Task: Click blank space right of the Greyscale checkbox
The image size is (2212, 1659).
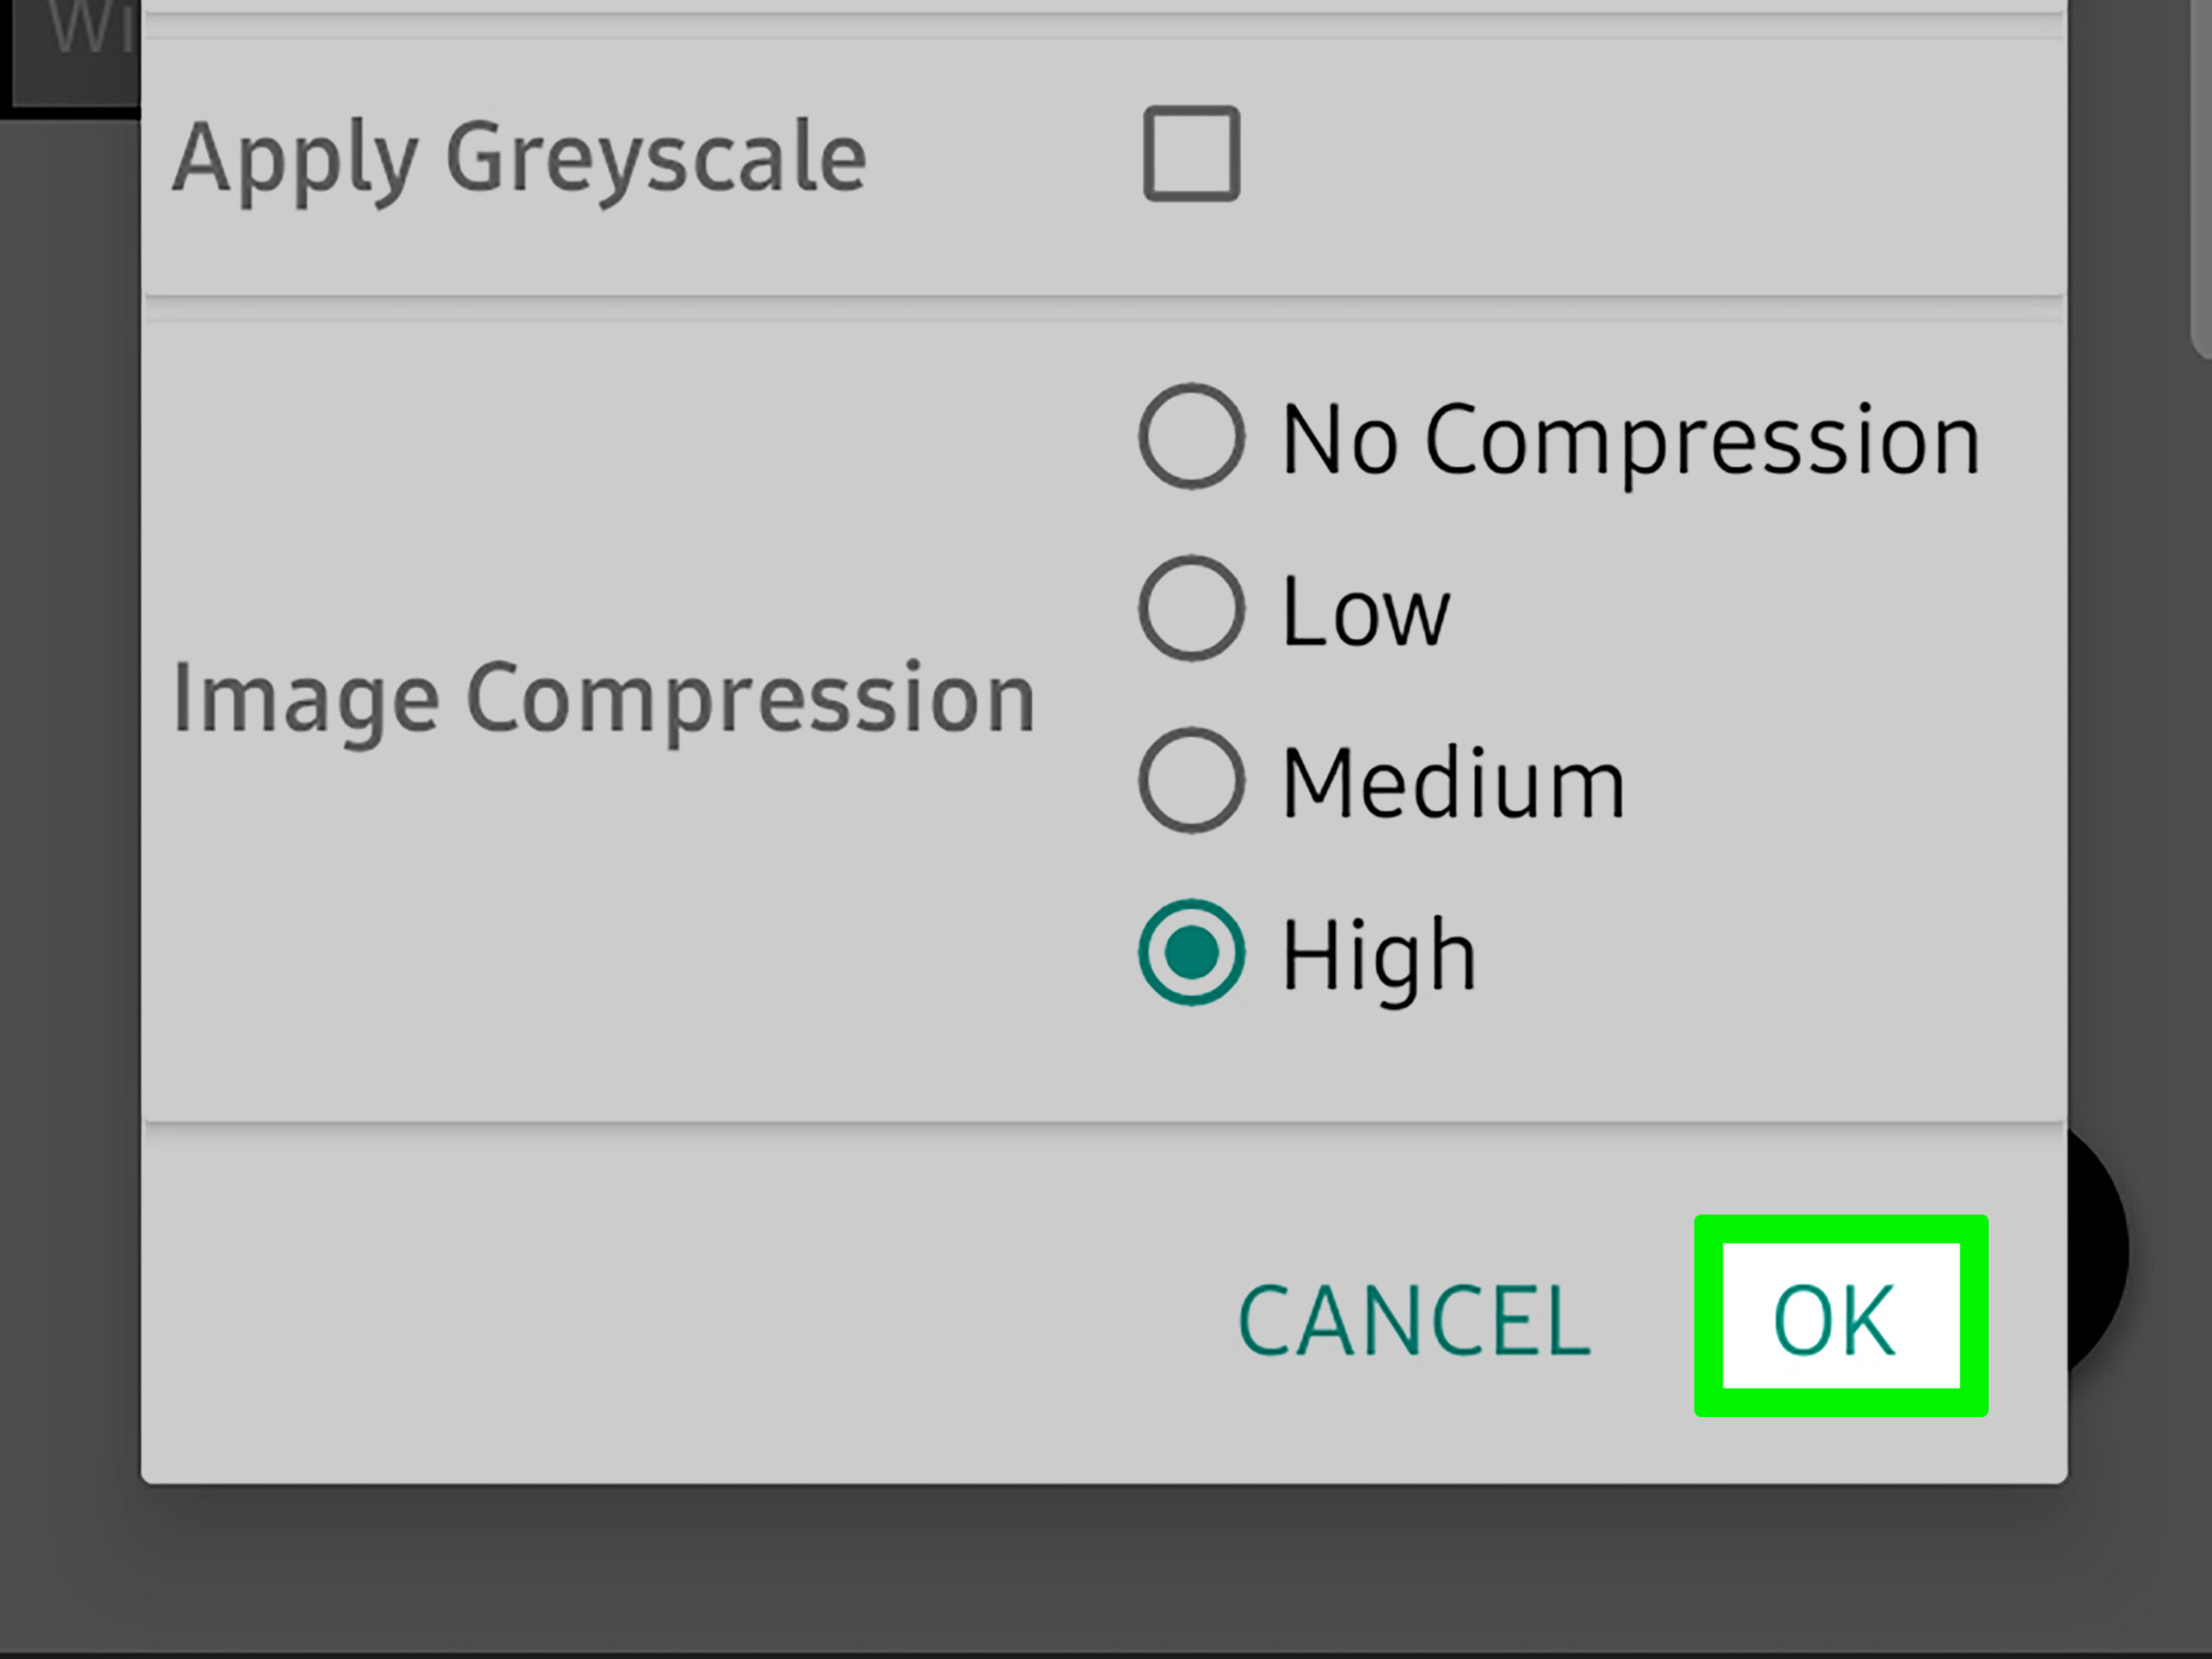Action: click(x=1650, y=160)
